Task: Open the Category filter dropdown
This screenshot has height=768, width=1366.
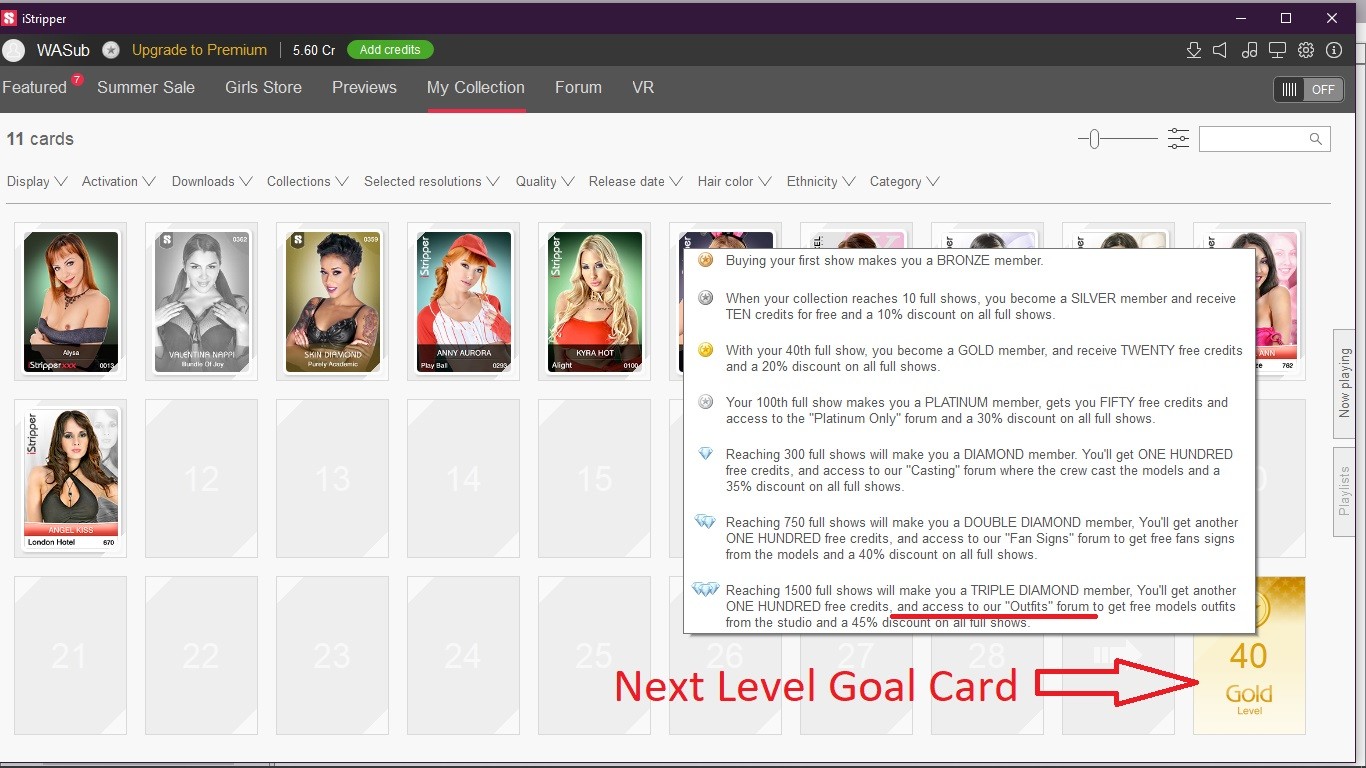Action: (x=904, y=181)
